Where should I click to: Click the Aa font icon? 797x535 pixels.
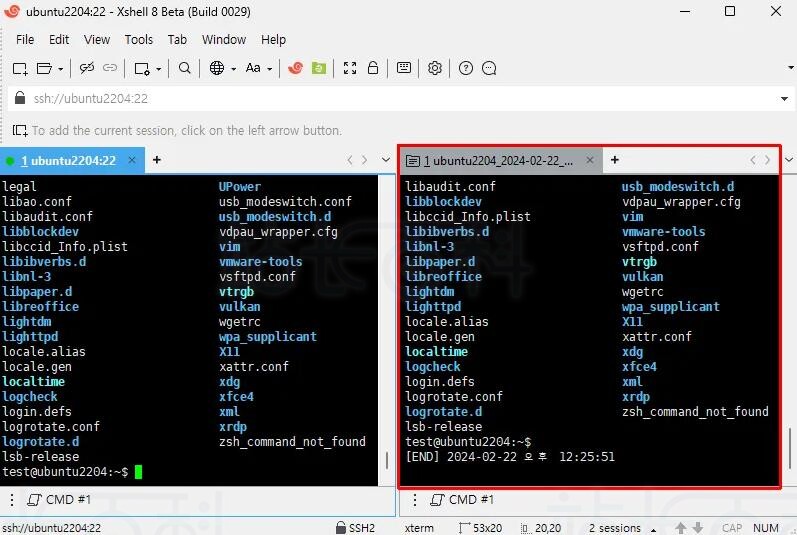pos(253,68)
